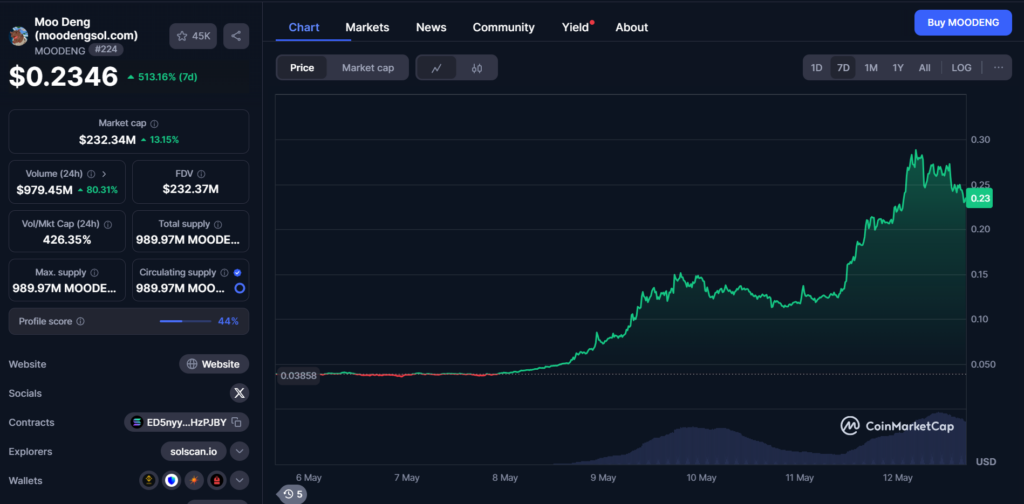Open the first Binance wallet icon
Screen dimensions: 1024x504
coord(149,480)
